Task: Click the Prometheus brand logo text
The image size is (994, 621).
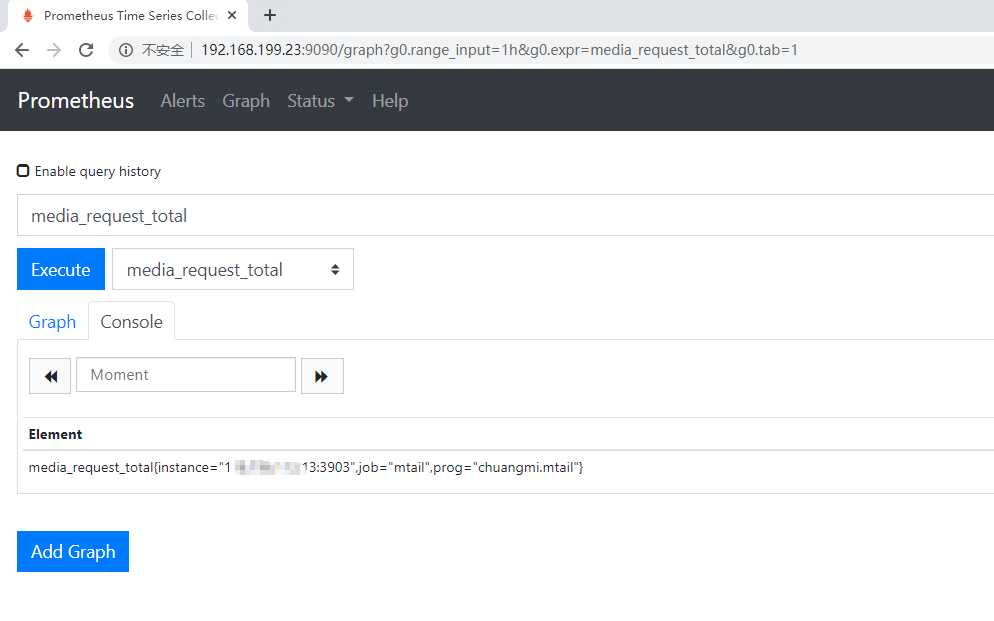Action: [76, 101]
